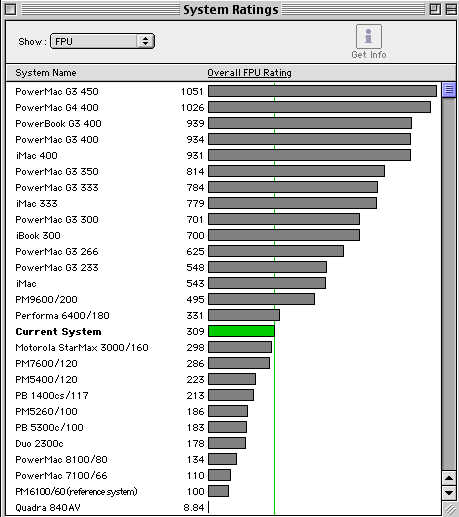Select the iMac 400 row
This screenshot has width=459, height=517.
click(x=223, y=155)
